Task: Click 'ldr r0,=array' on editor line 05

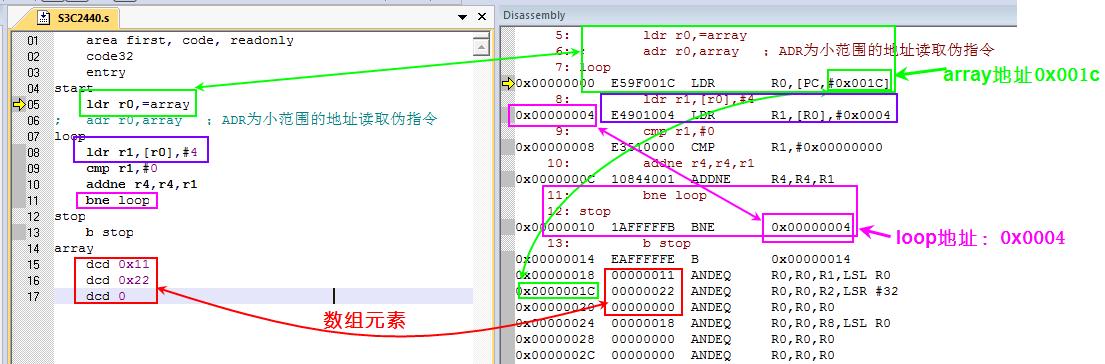Action: [x=137, y=104]
